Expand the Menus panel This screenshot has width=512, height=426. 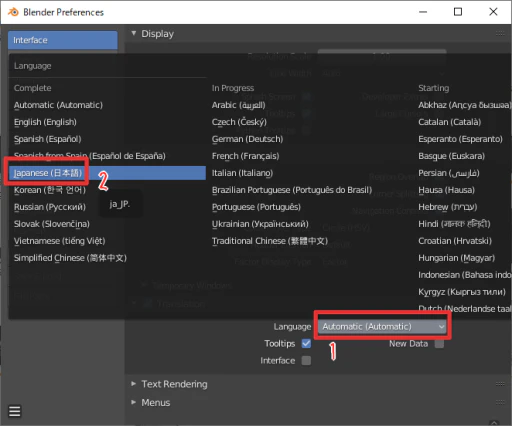point(134,402)
